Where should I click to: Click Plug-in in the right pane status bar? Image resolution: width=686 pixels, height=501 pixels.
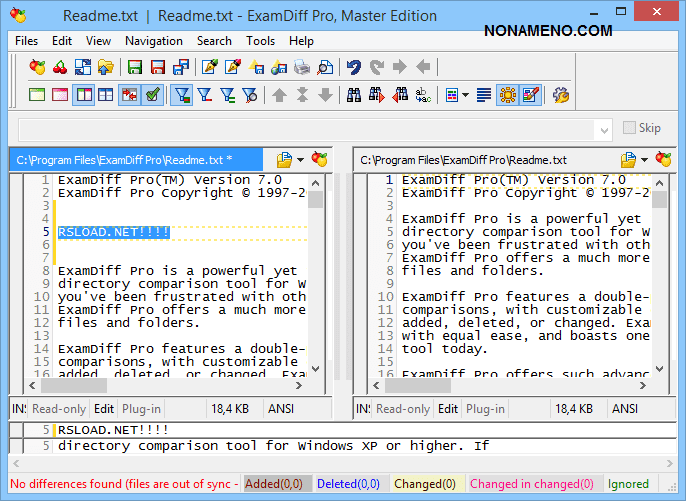click(x=485, y=409)
